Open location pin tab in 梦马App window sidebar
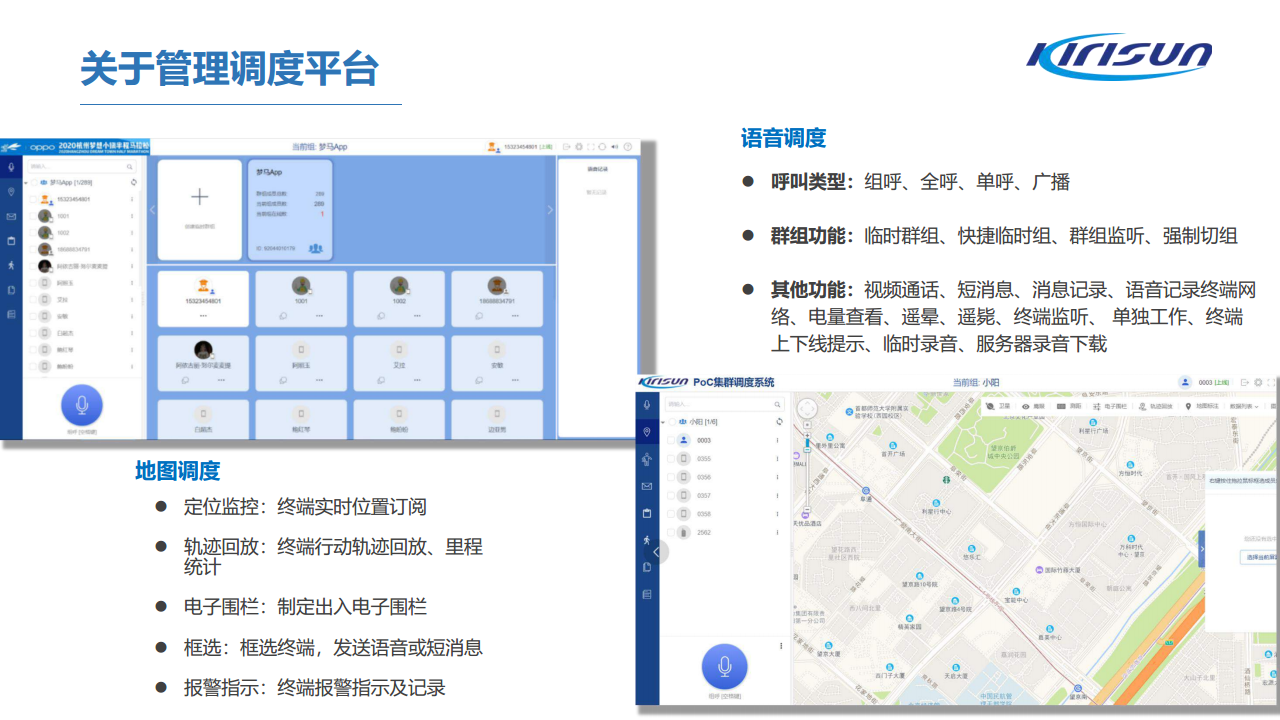The height and width of the screenshot is (720, 1280). [x=11, y=191]
